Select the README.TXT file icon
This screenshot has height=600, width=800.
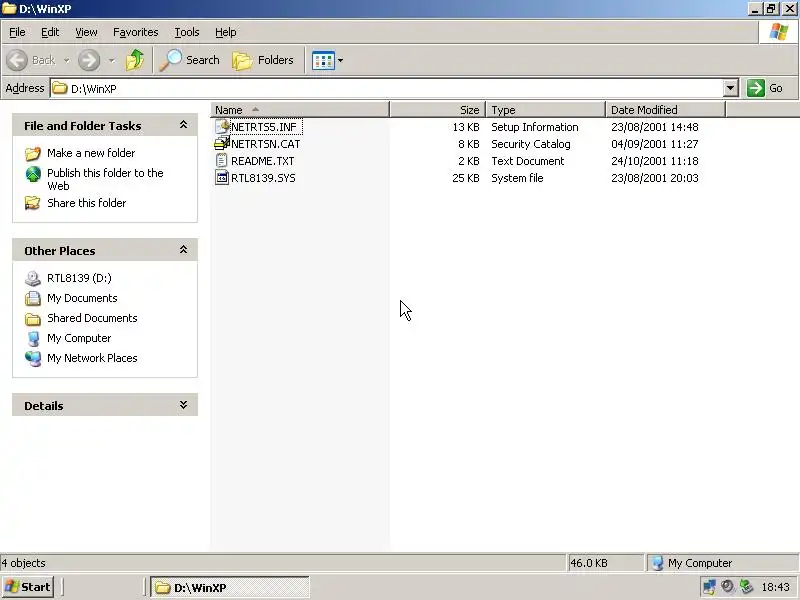[221, 161]
